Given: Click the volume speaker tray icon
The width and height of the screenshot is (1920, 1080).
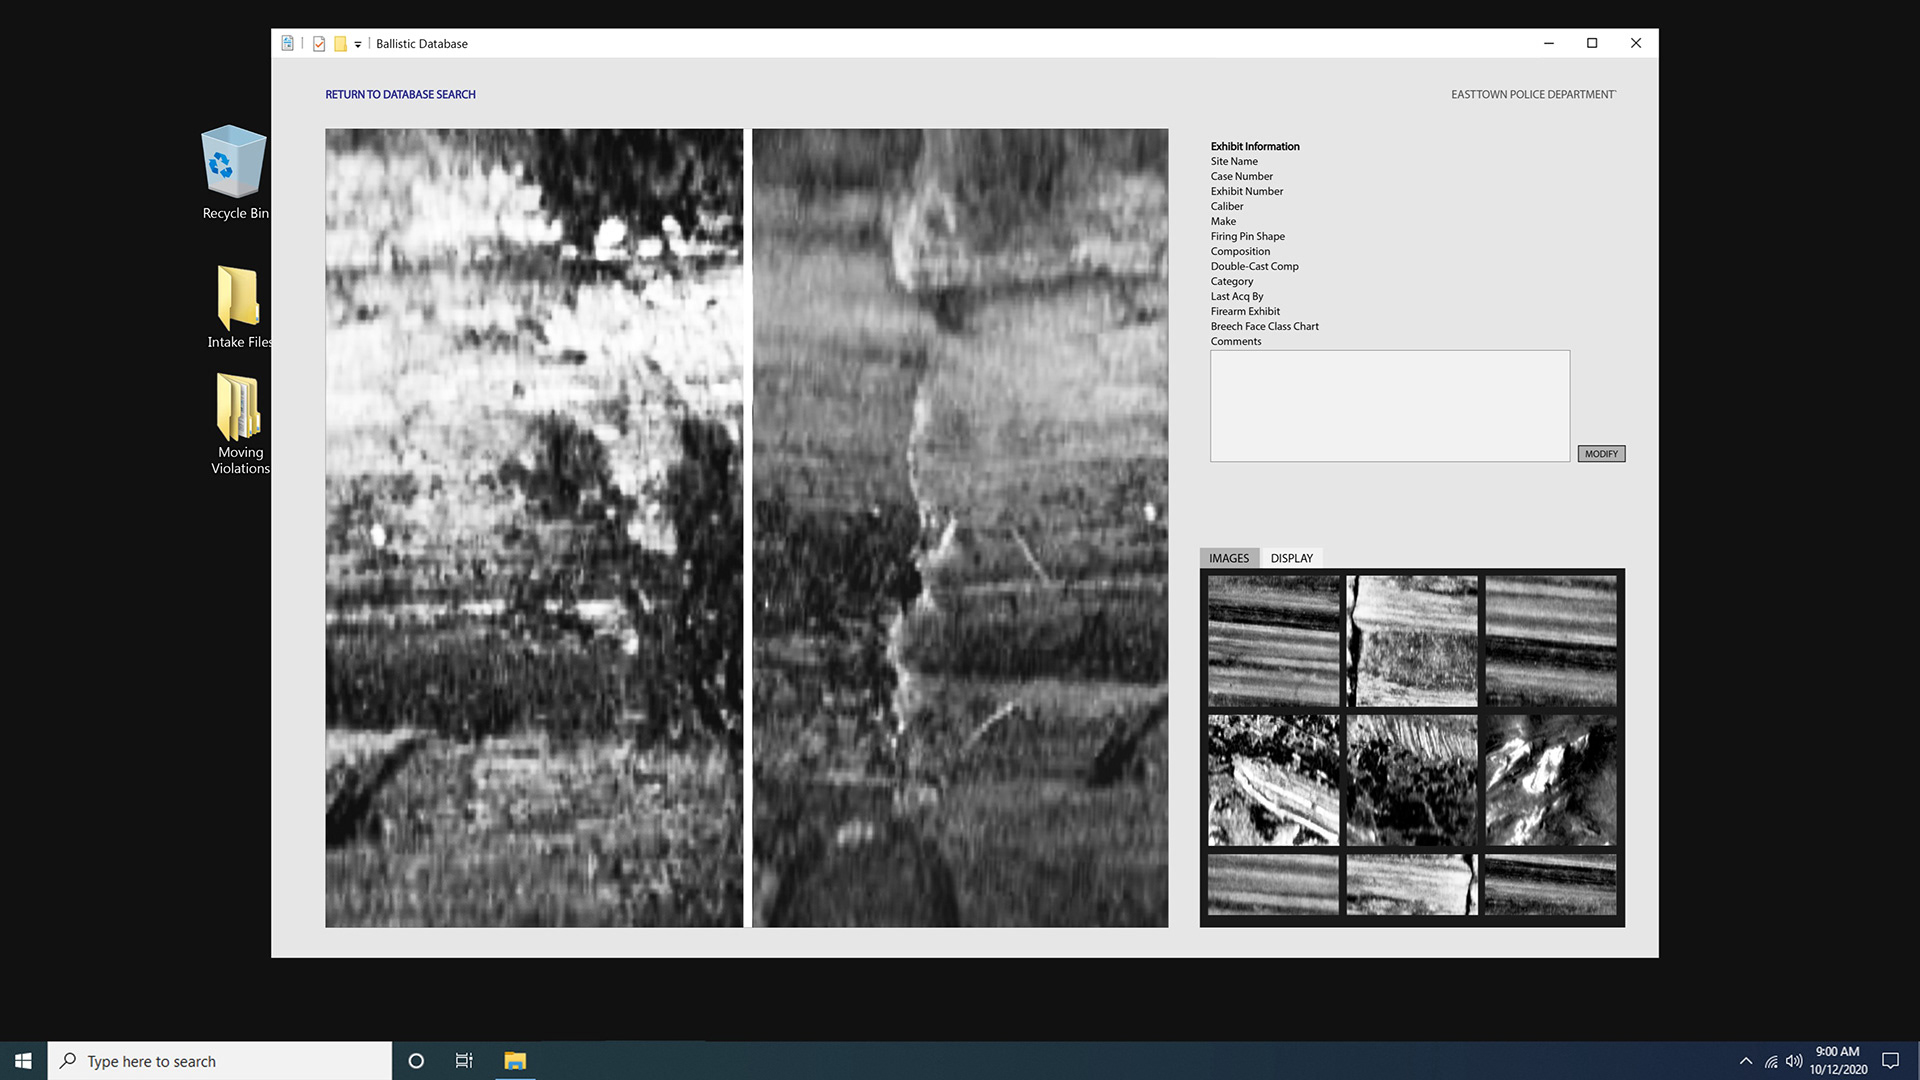Looking at the screenshot, I should pyautogui.click(x=1794, y=1061).
